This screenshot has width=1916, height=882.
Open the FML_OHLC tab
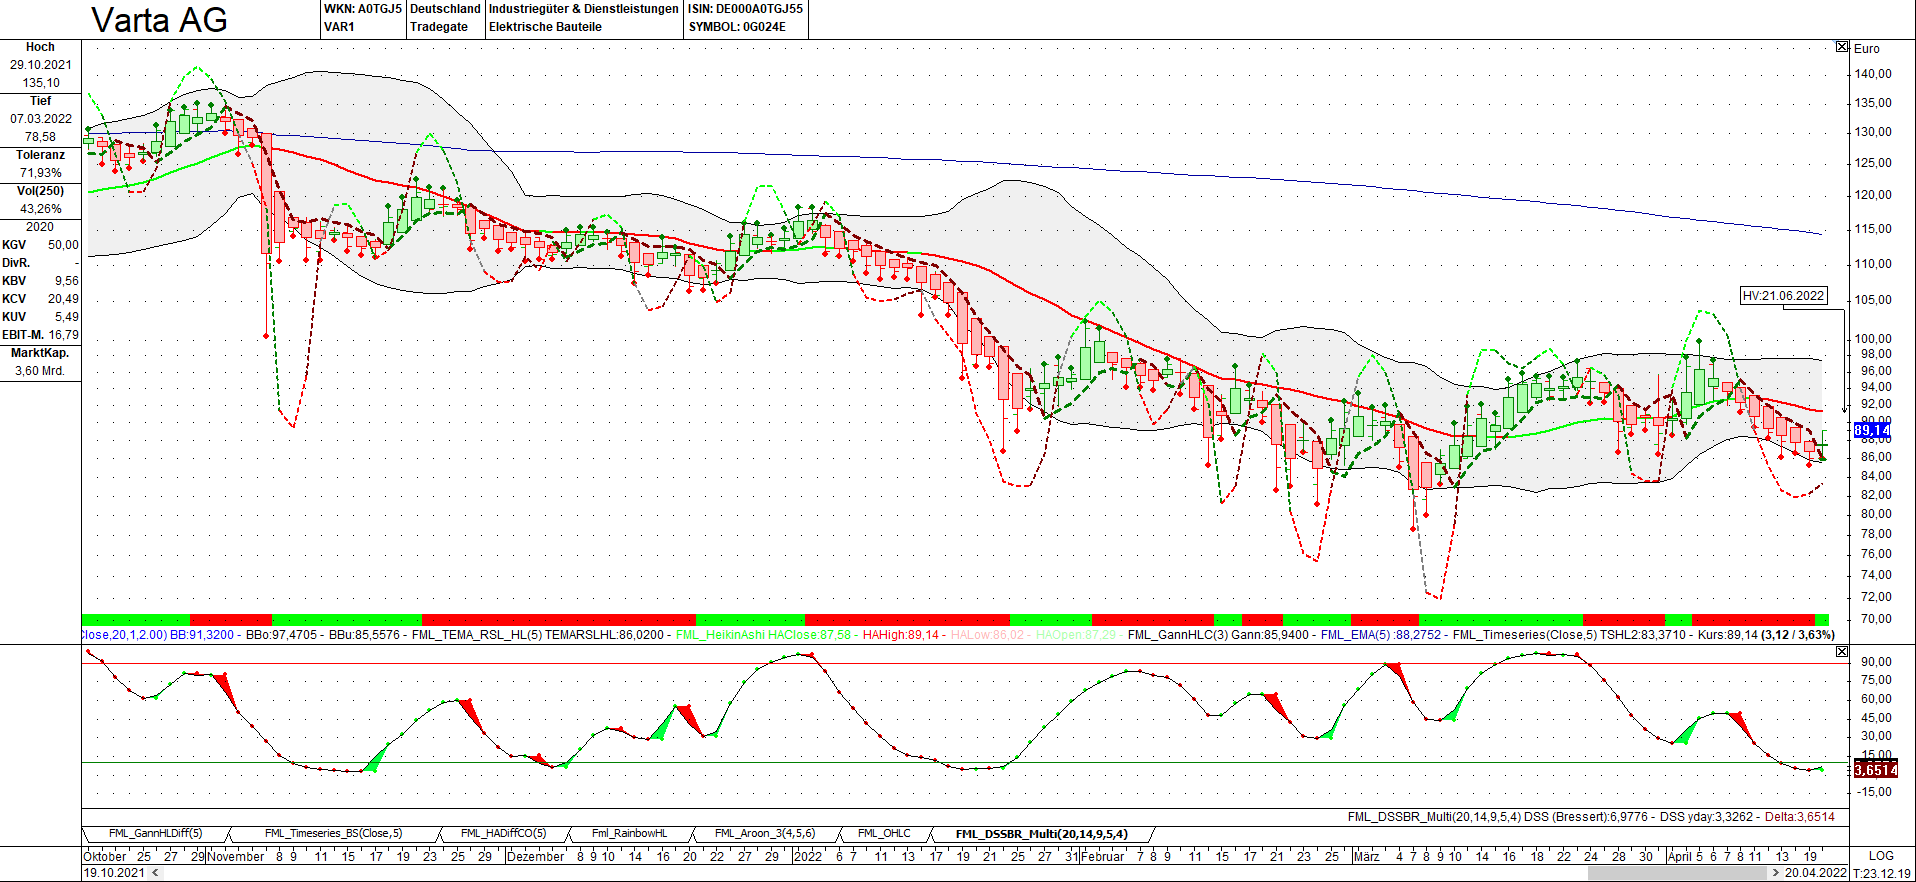(x=884, y=834)
